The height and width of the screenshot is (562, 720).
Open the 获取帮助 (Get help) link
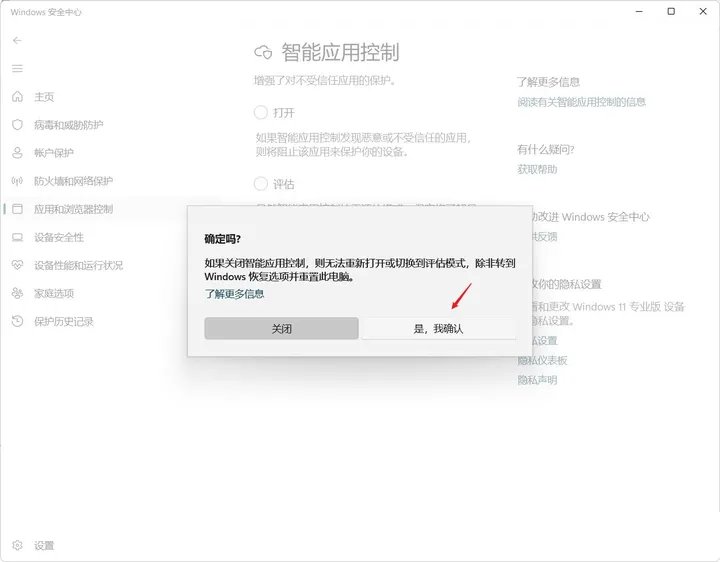pyautogui.click(x=537, y=169)
